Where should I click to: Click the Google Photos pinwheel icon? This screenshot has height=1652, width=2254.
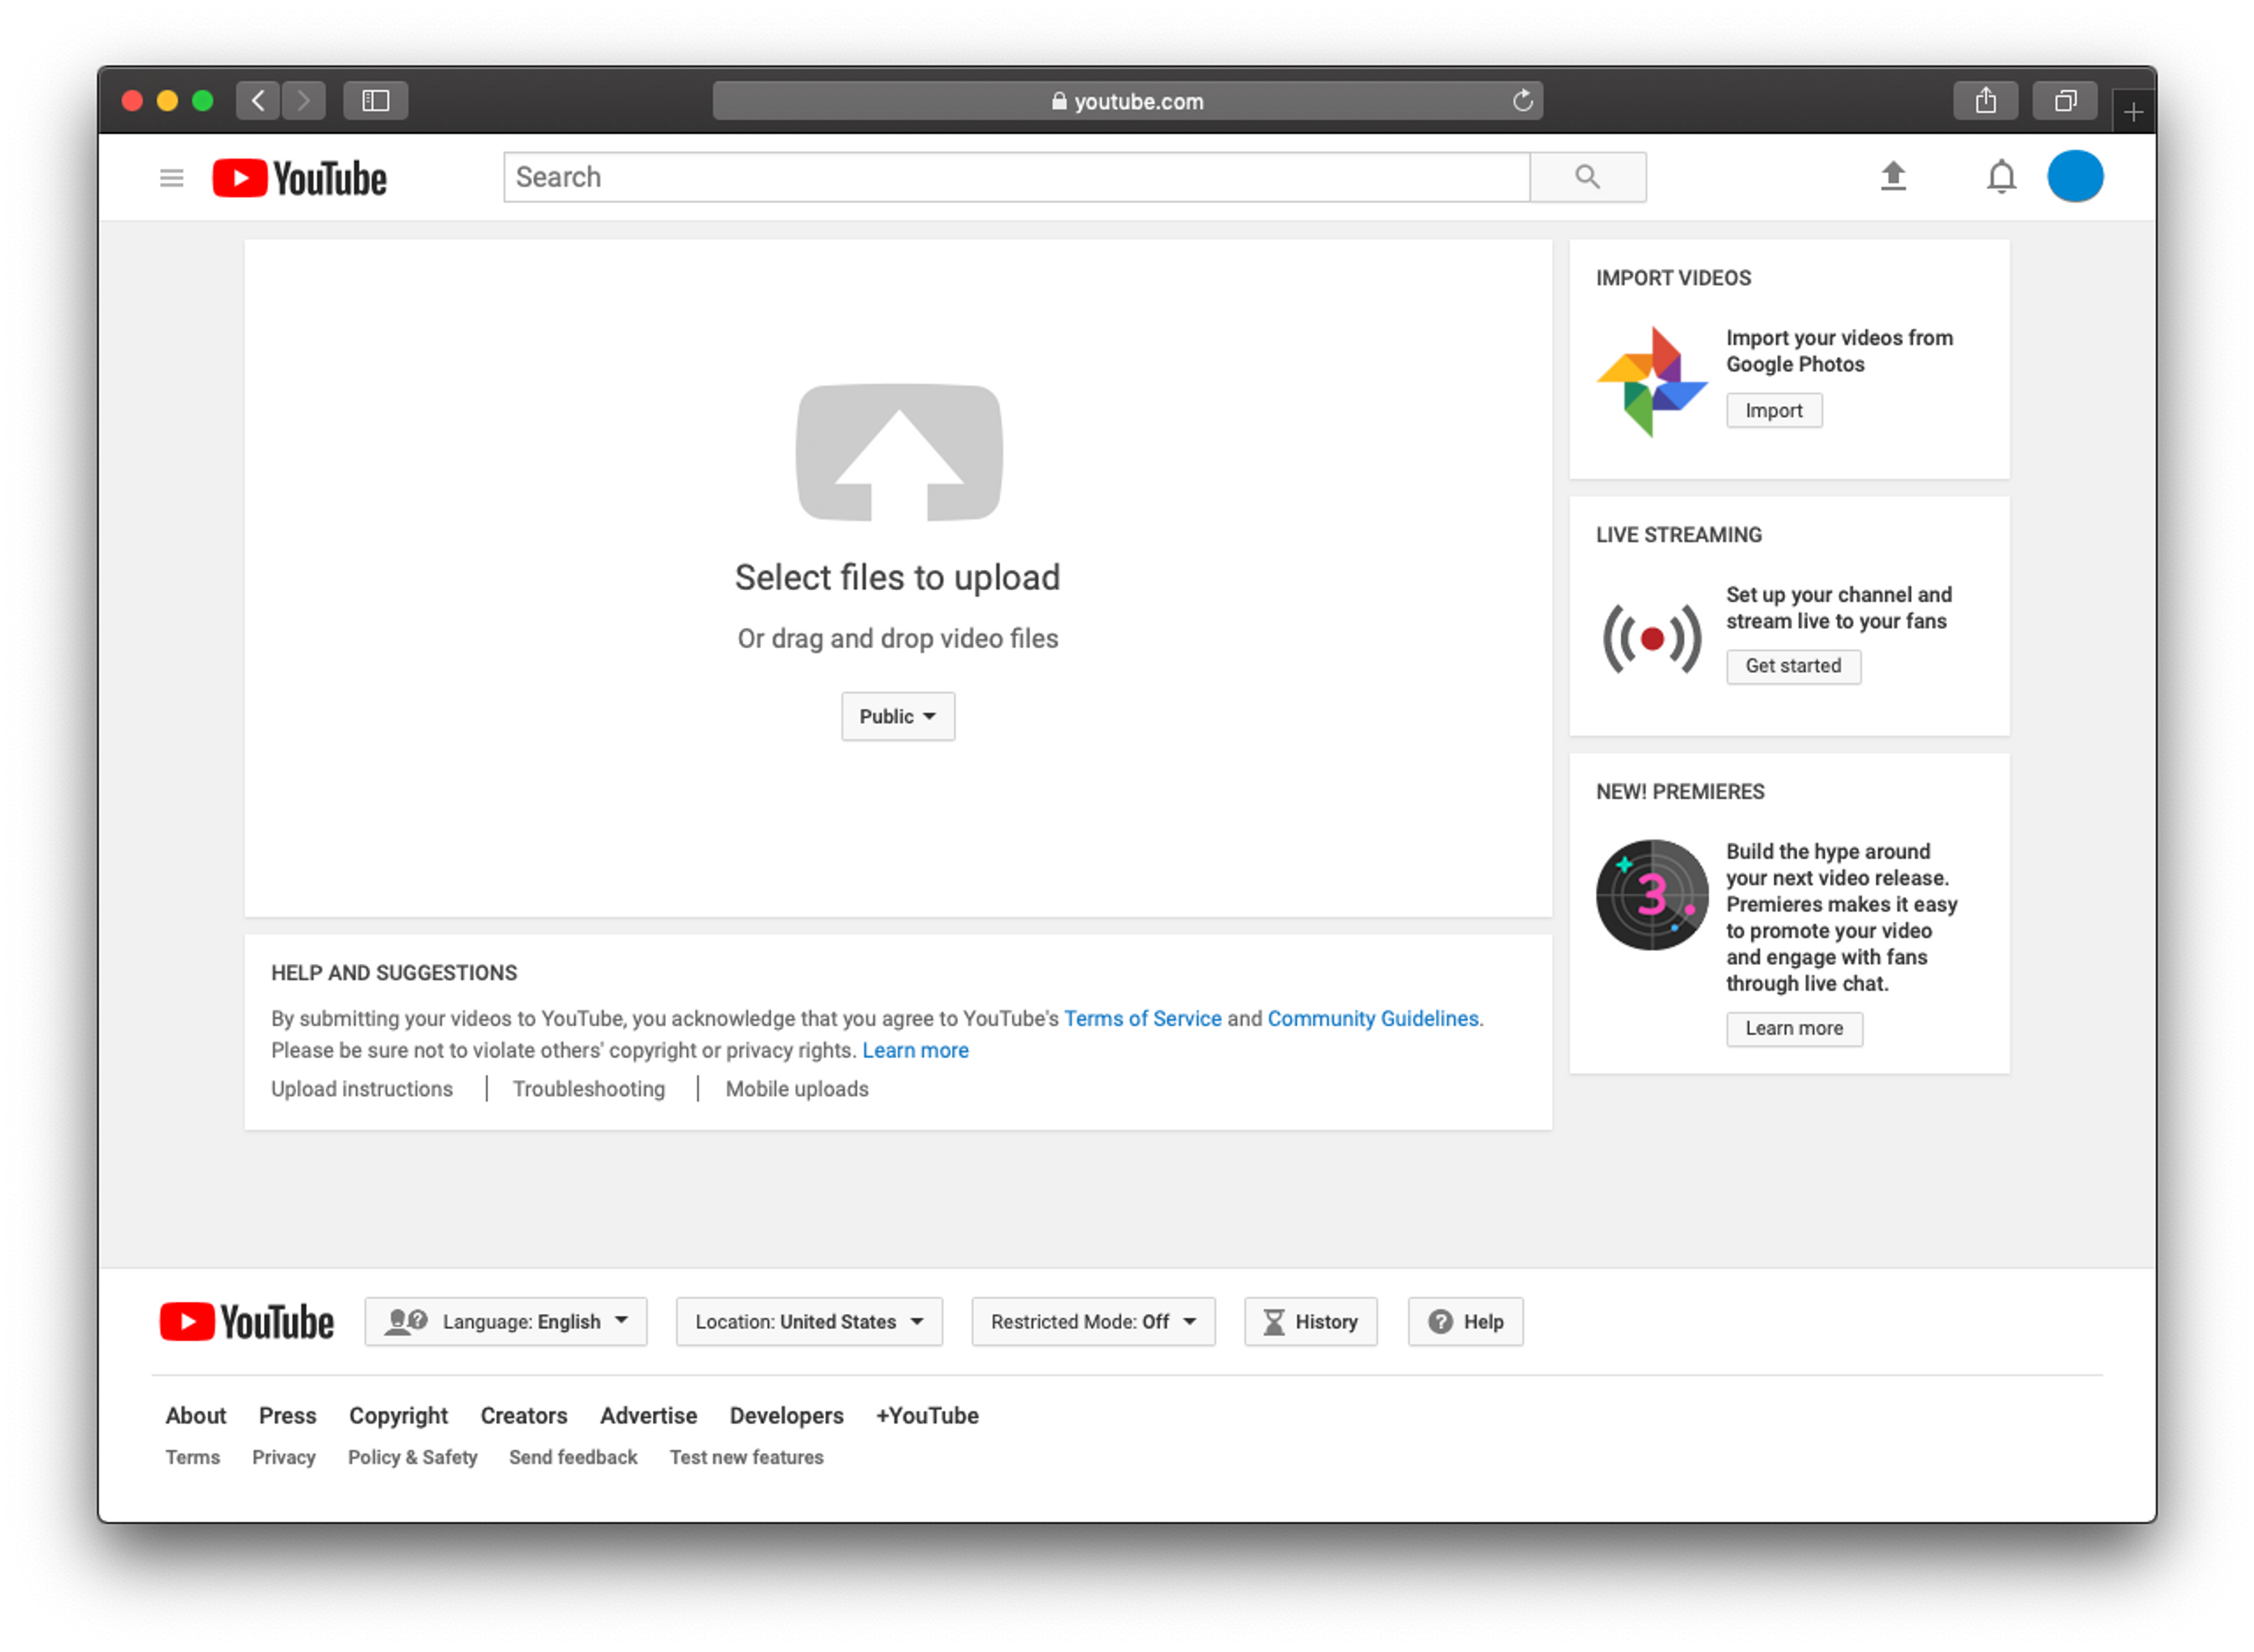click(x=1651, y=381)
